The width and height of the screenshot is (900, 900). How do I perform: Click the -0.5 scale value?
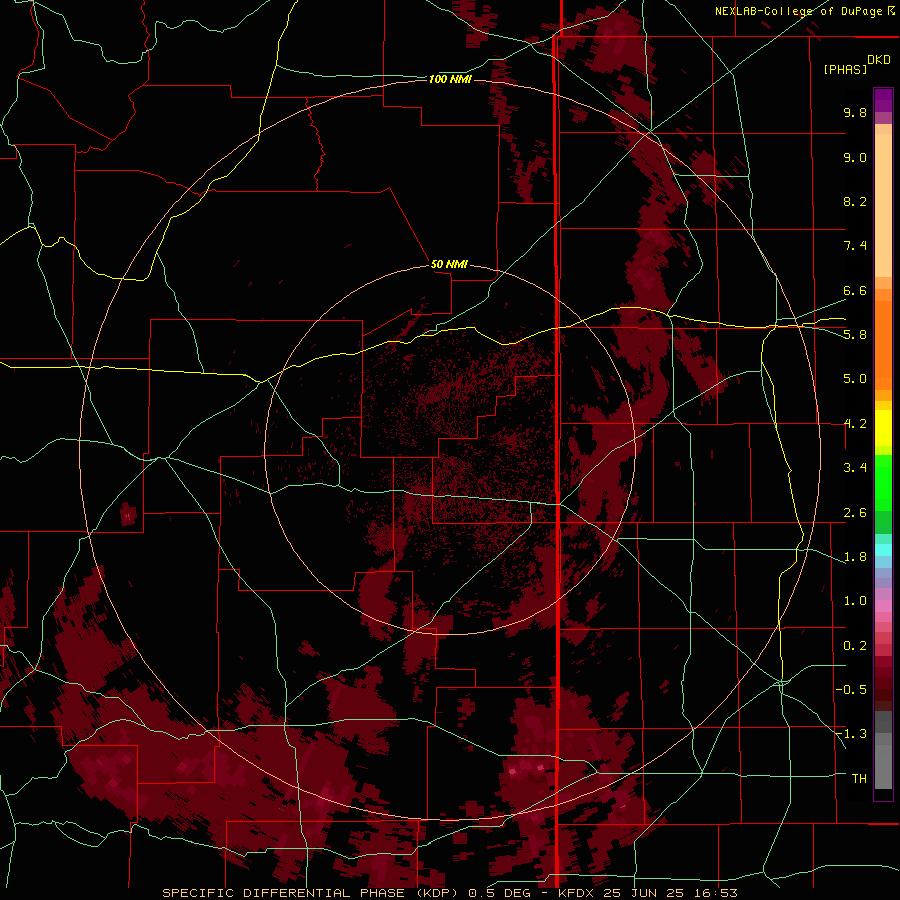tap(851, 690)
